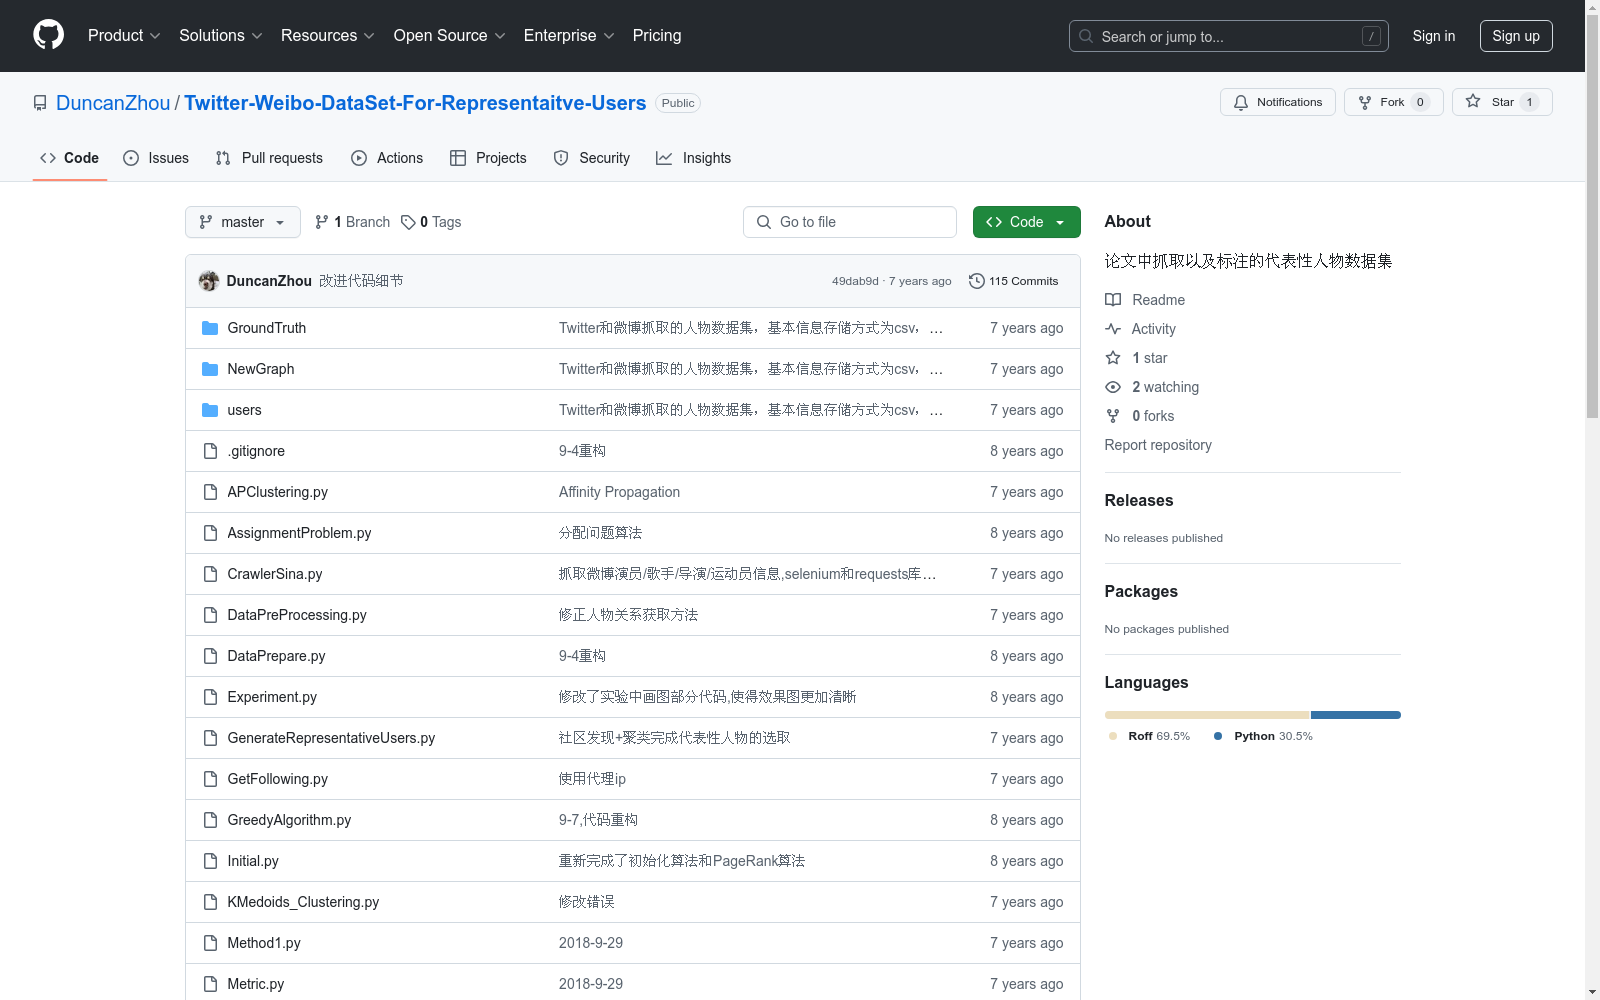Select the Code tab
The height and width of the screenshot is (1000, 1600).
pos(70,158)
